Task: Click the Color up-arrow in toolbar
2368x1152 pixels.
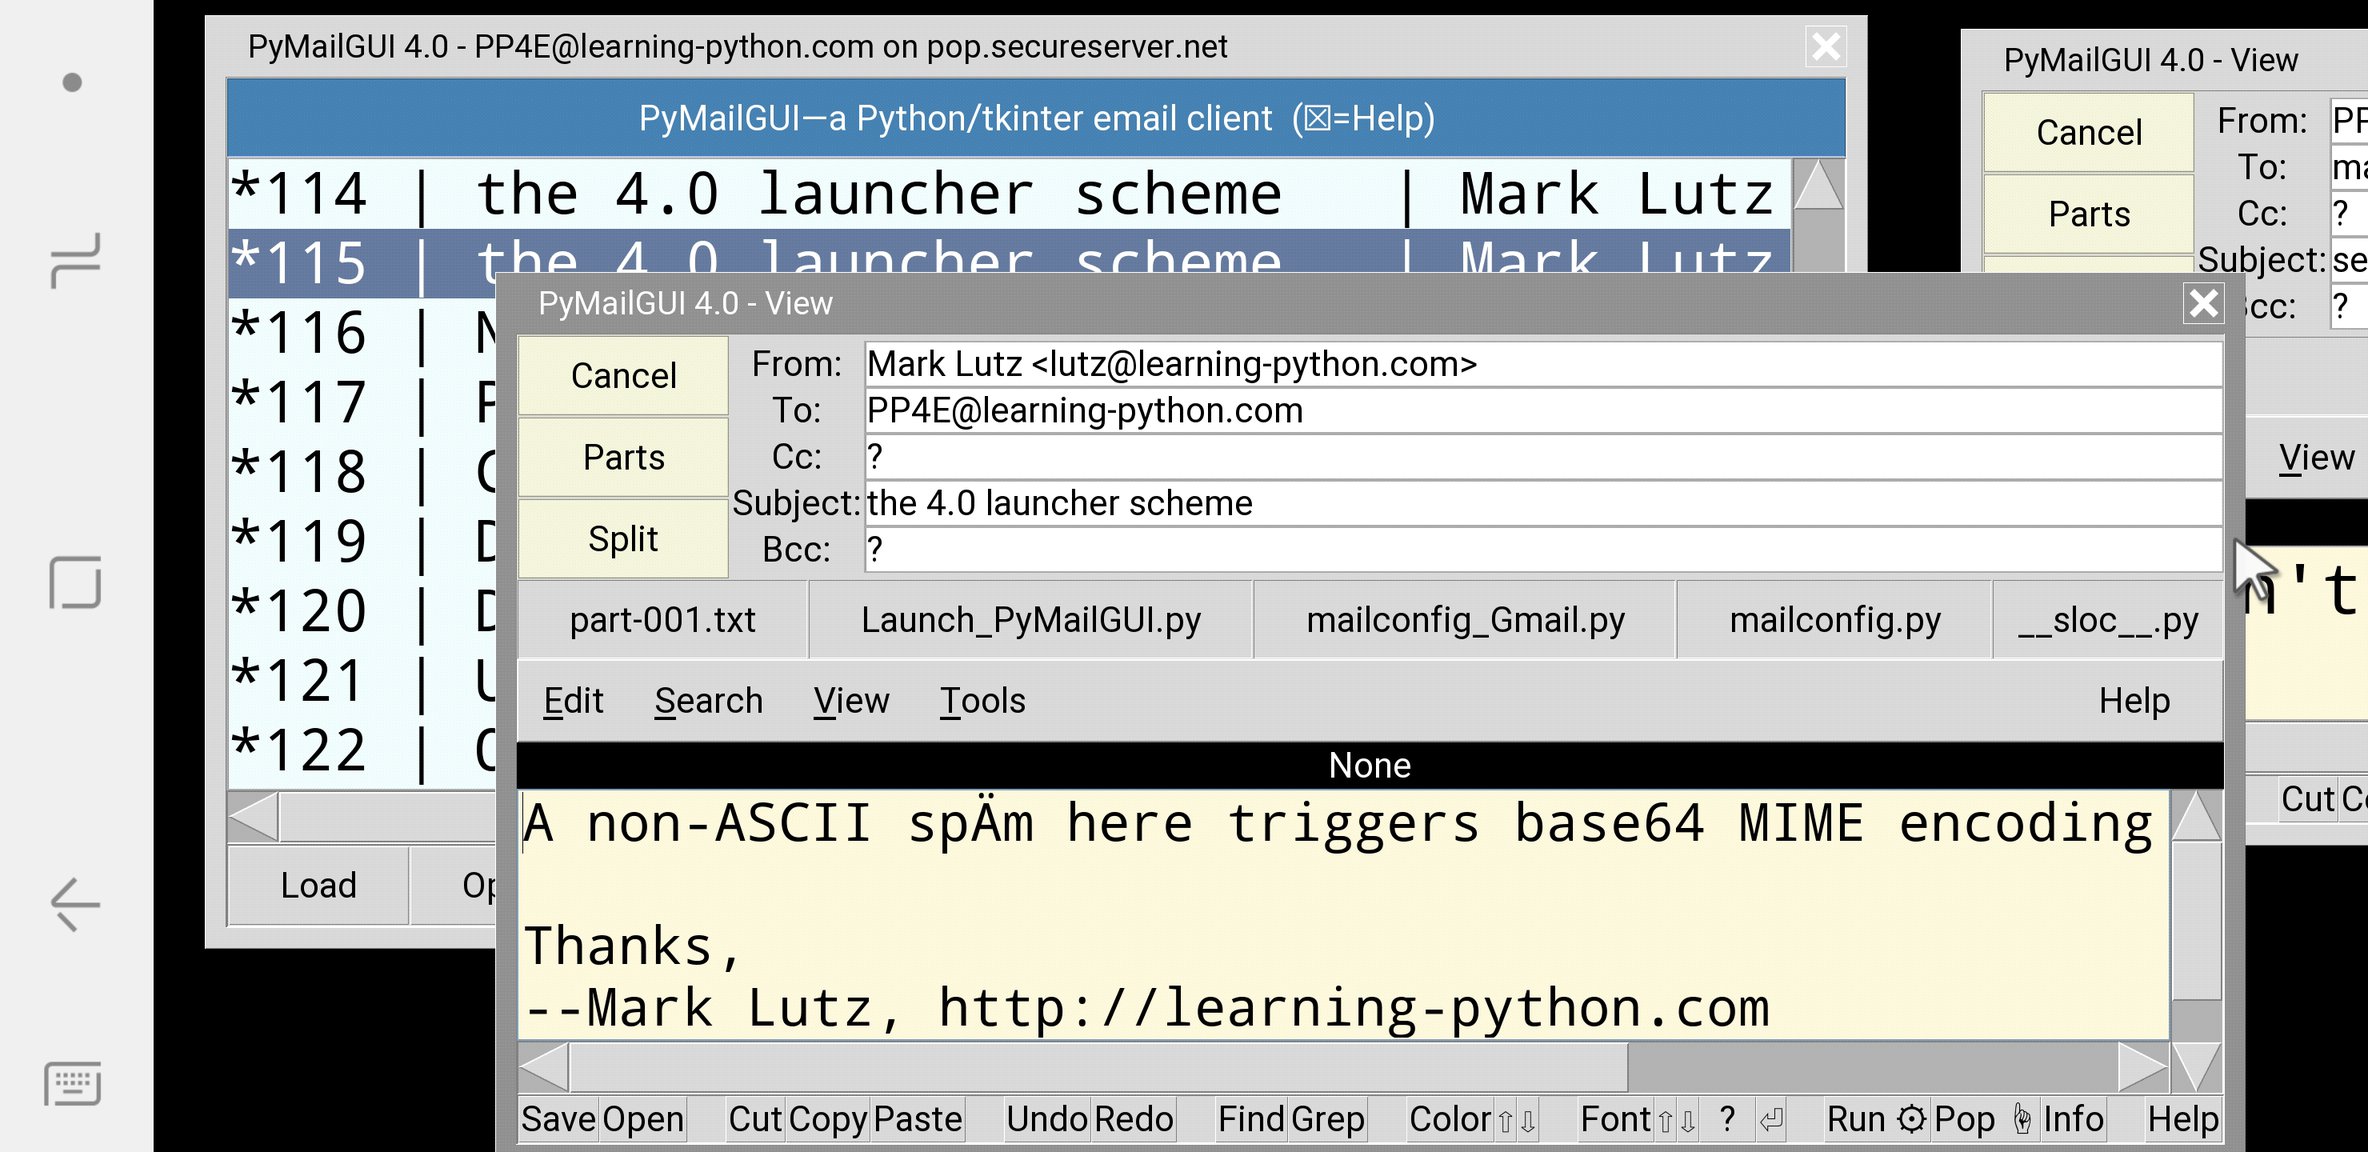Action: tap(1505, 1121)
